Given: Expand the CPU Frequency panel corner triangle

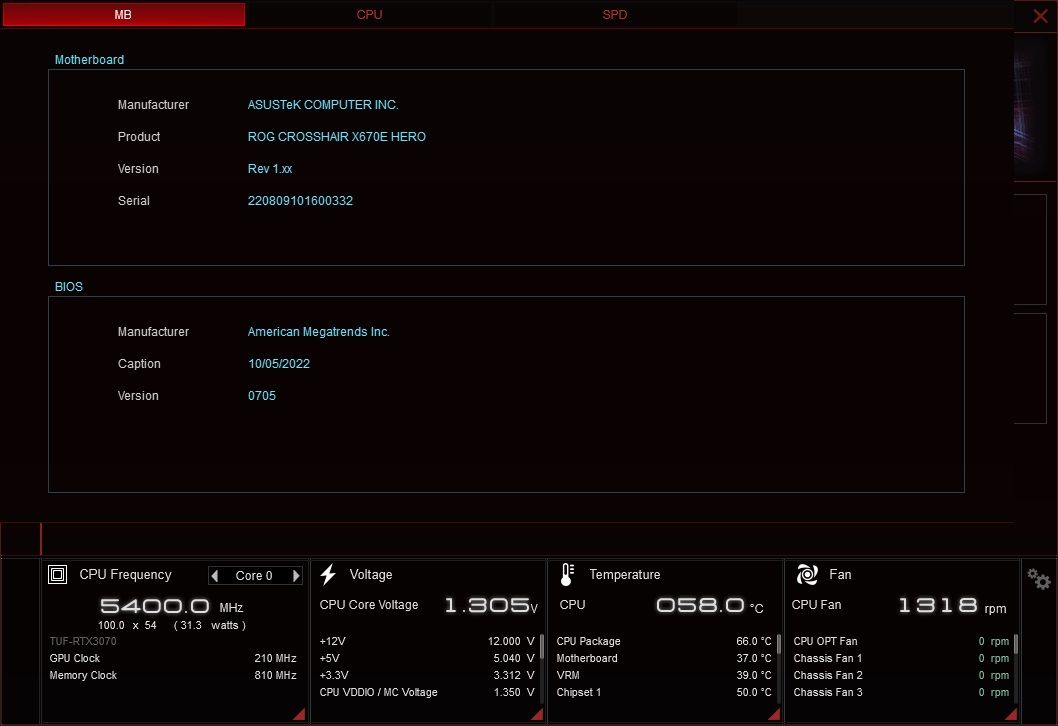Looking at the screenshot, I should tap(299, 714).
